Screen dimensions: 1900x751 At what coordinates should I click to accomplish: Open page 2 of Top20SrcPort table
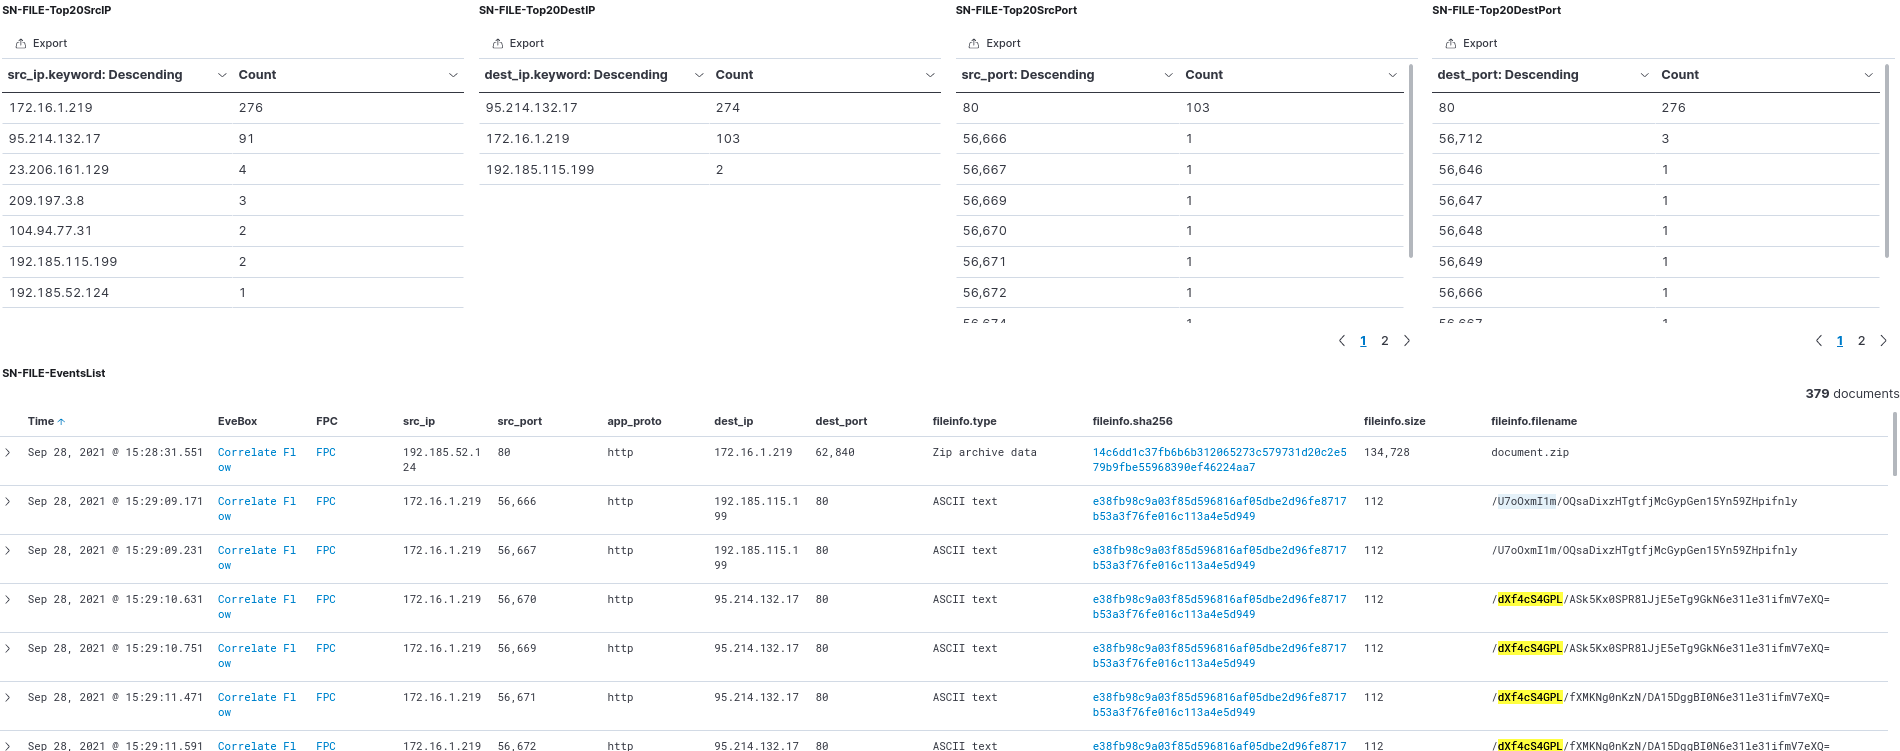point(1384,341)
